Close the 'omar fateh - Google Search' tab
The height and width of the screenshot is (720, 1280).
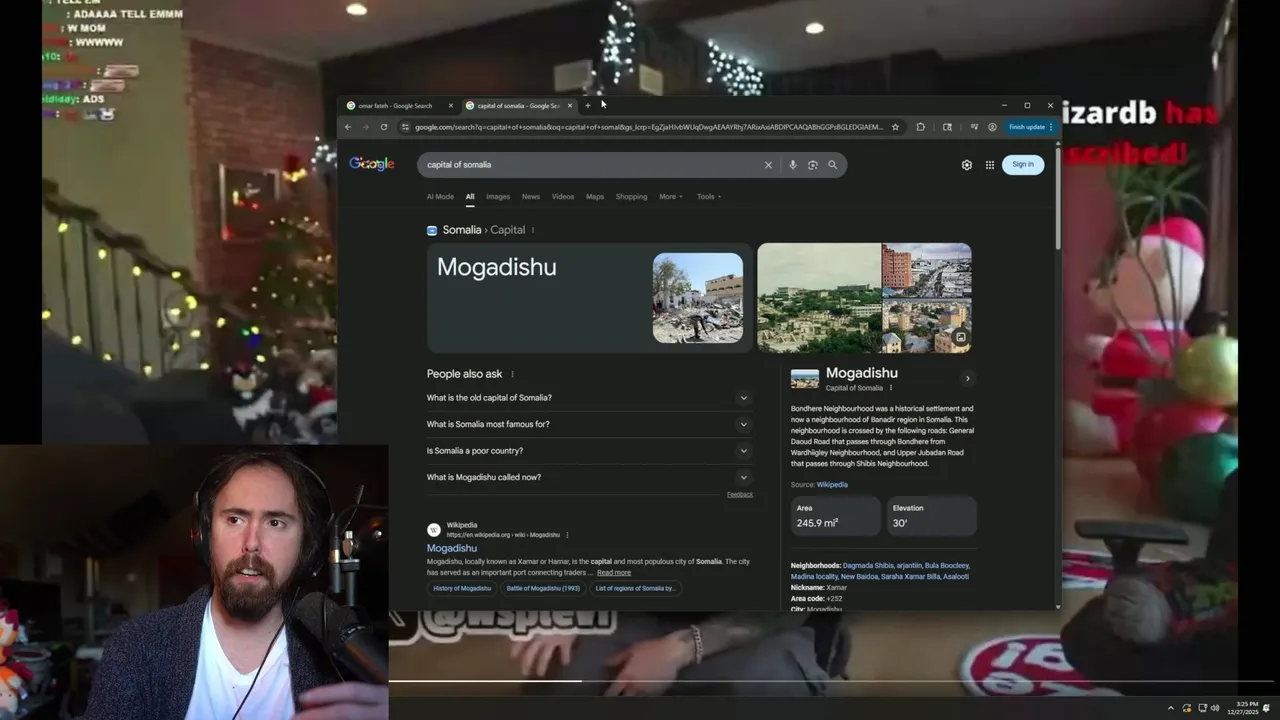pos(450,105)
